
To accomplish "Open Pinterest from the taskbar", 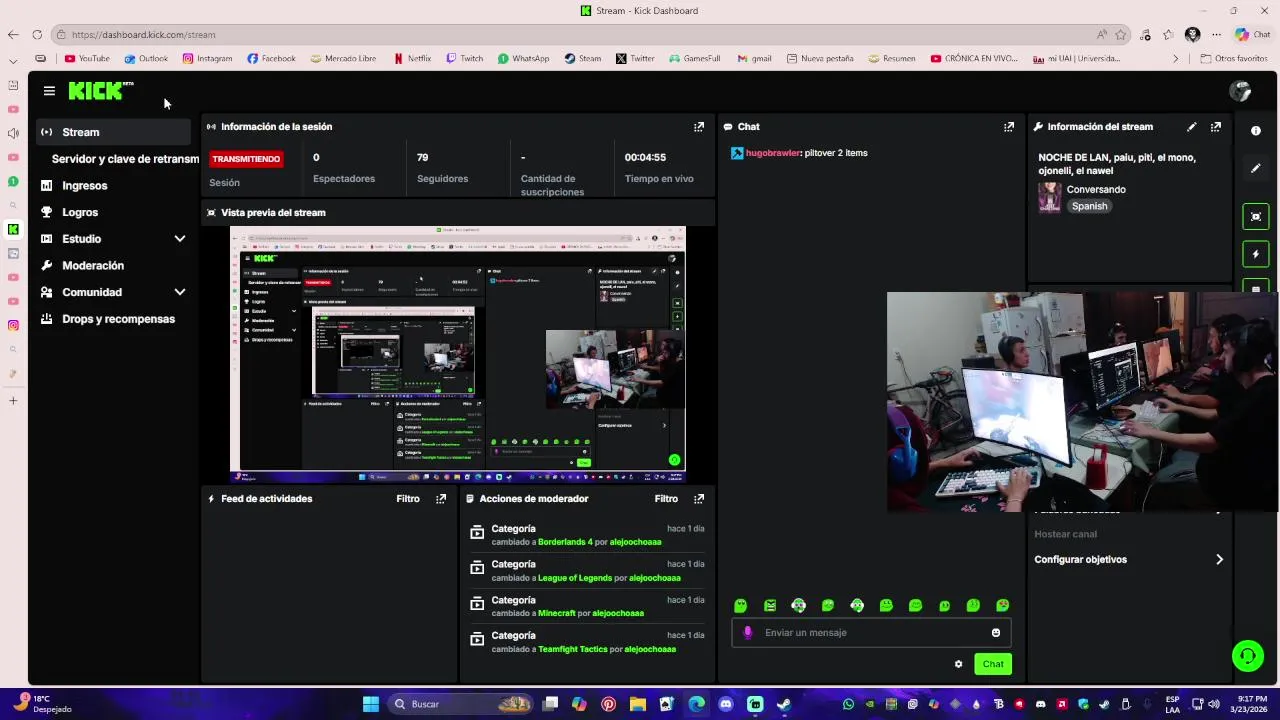I will click(608, 704).
